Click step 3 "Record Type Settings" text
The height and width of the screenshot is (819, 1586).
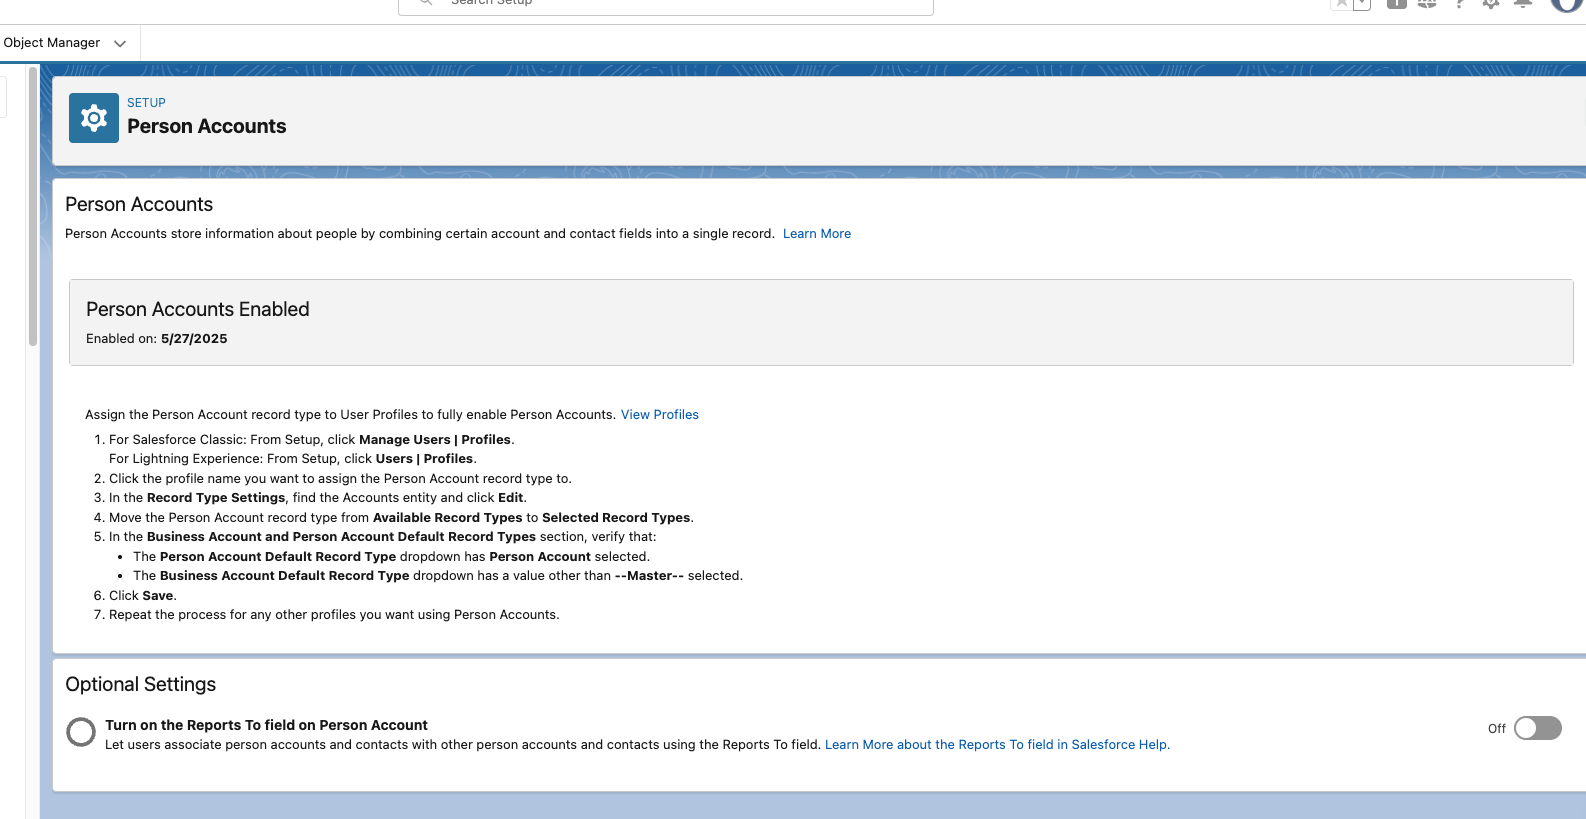[x=216, y=498]
